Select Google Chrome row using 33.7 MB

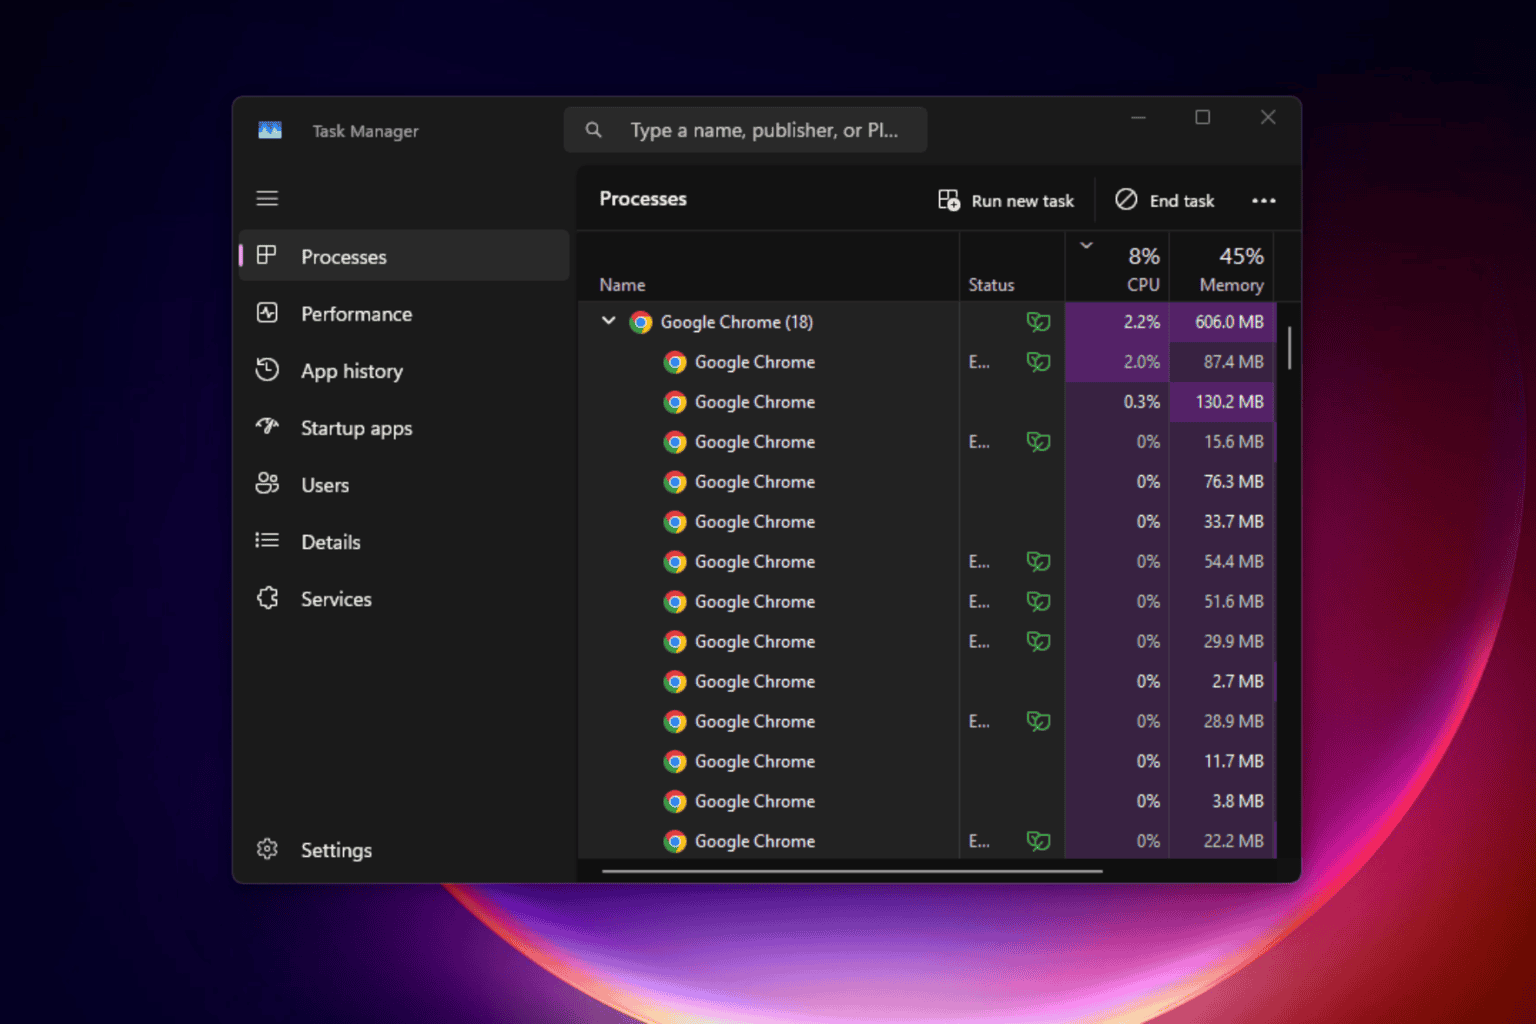[x=927, y=522]
